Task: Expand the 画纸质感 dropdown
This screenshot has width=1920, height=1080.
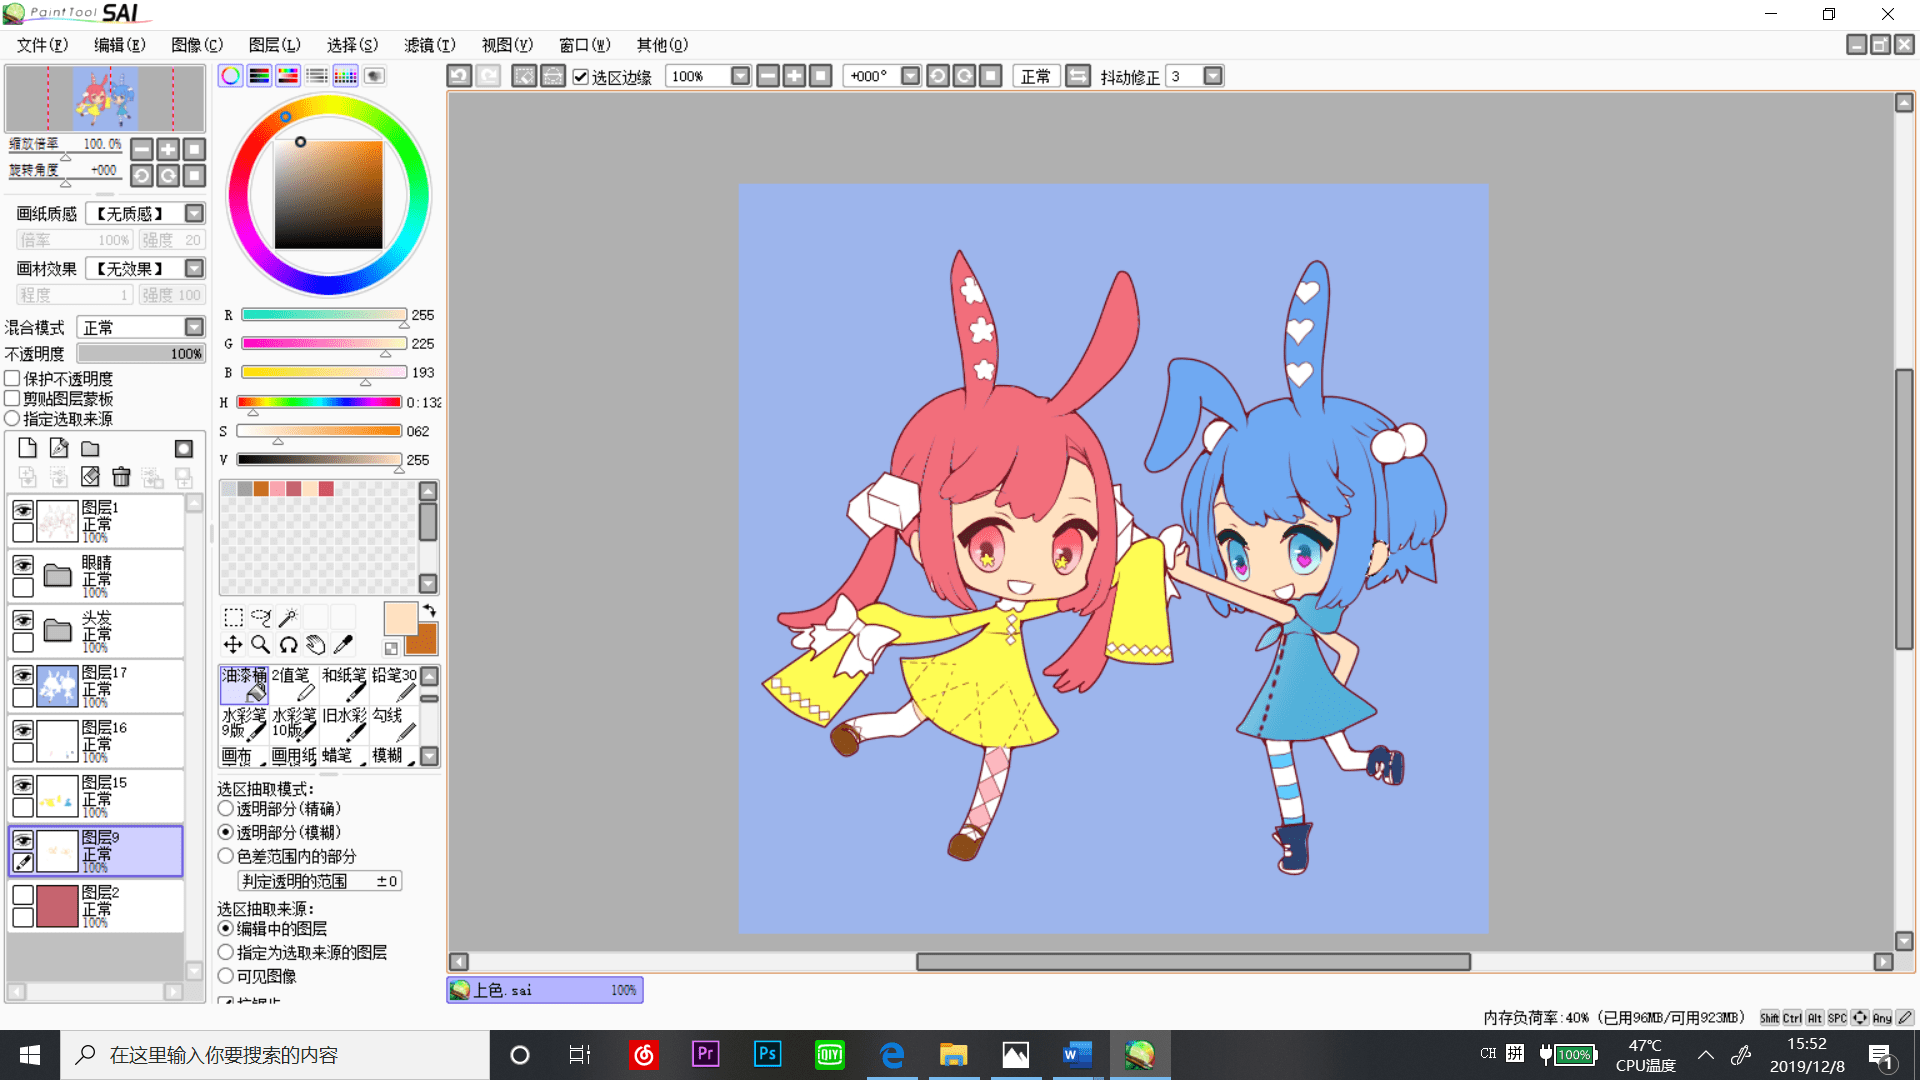Action: coord(194,213)
